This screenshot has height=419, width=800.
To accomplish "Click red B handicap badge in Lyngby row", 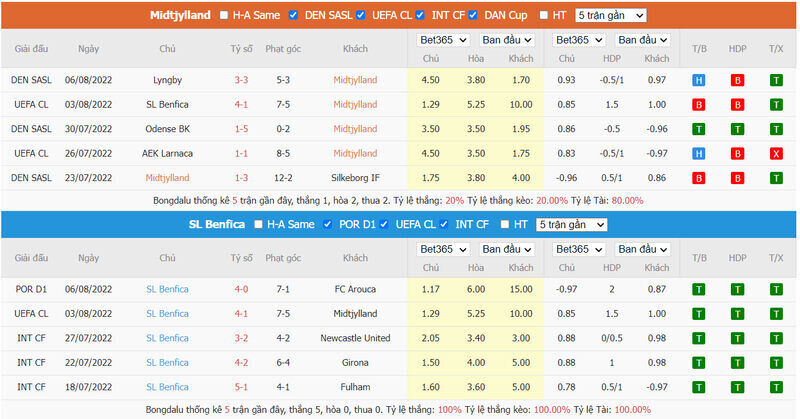I will point(737,80).
